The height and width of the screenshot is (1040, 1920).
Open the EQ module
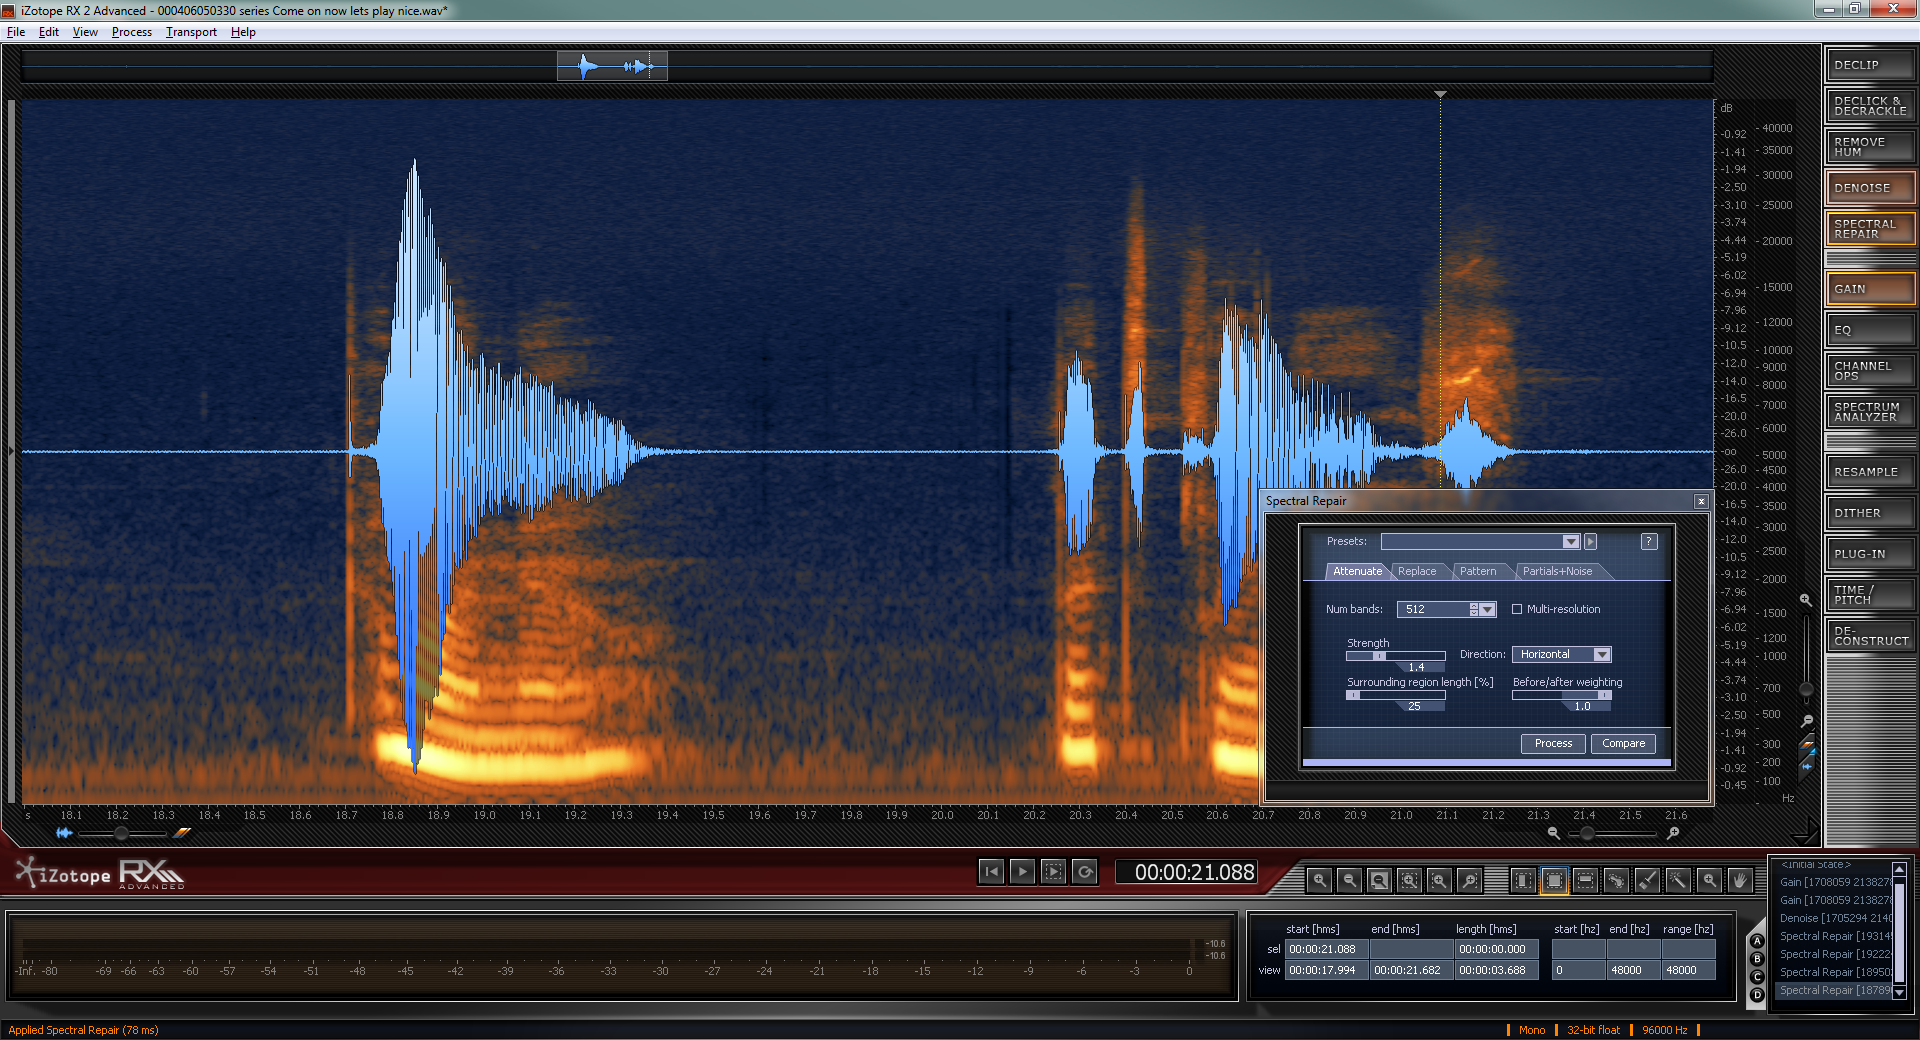click(1870, 330)
